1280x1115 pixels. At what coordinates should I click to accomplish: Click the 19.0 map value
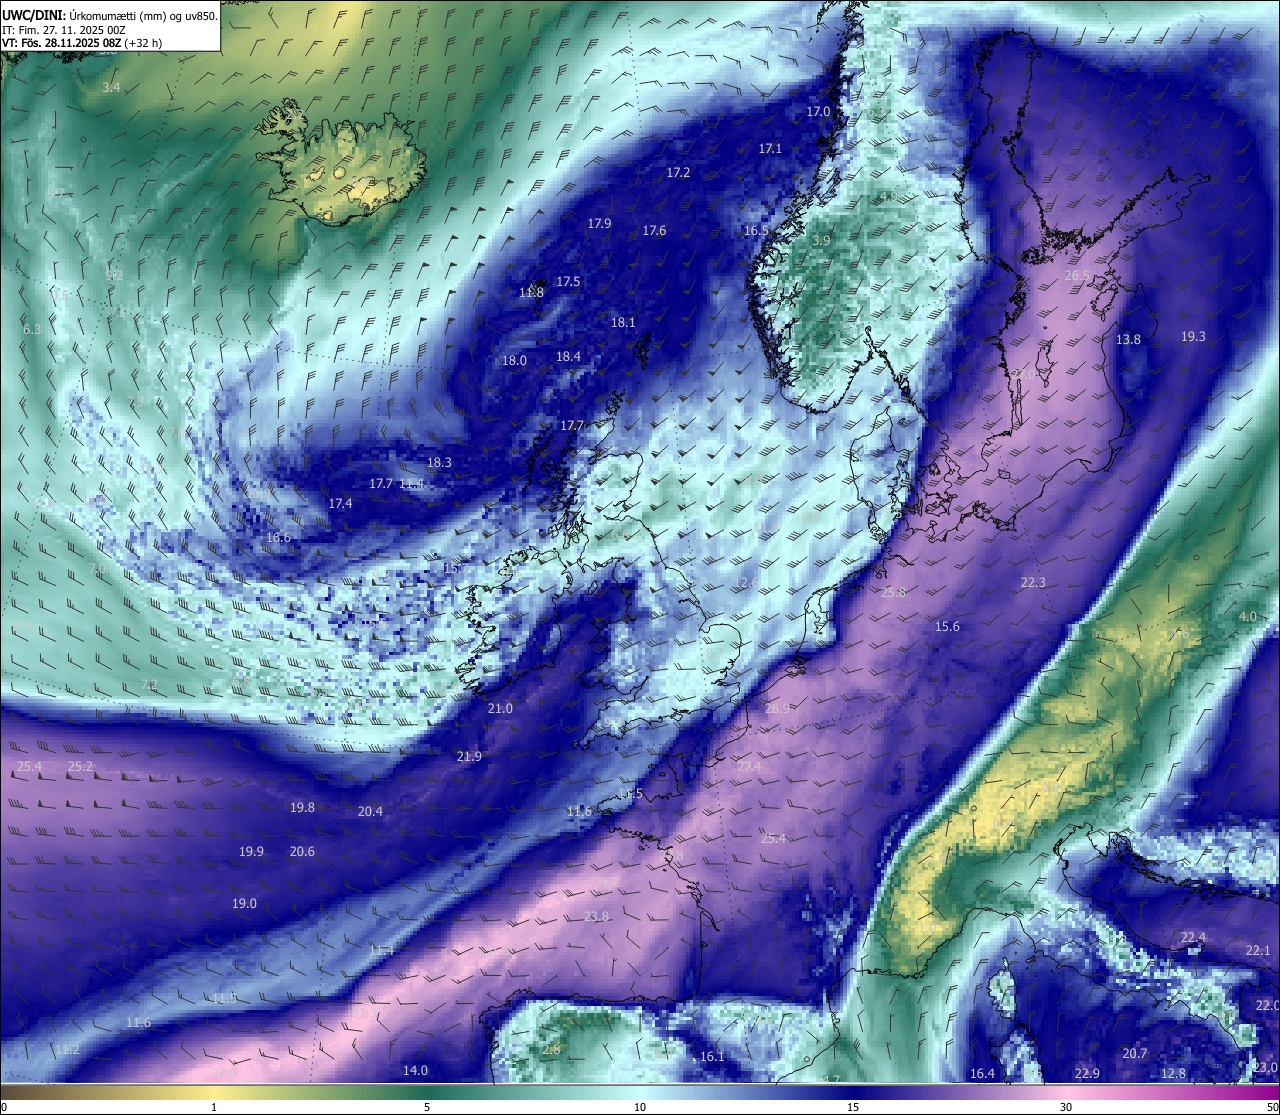244,904
